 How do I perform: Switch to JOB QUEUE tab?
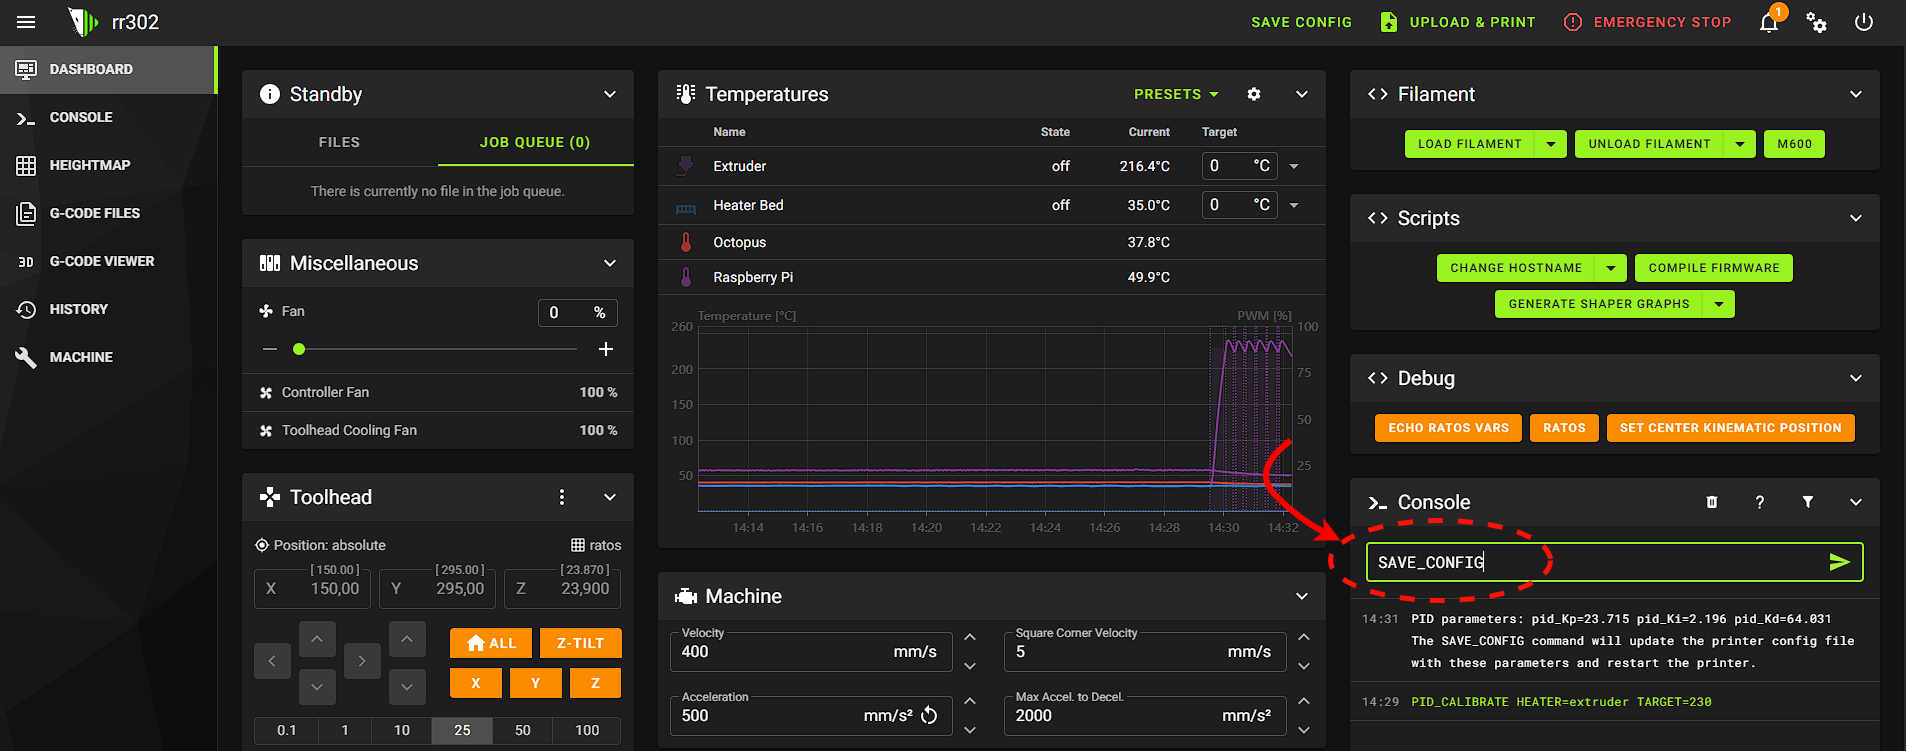click(x=535, y=142)
